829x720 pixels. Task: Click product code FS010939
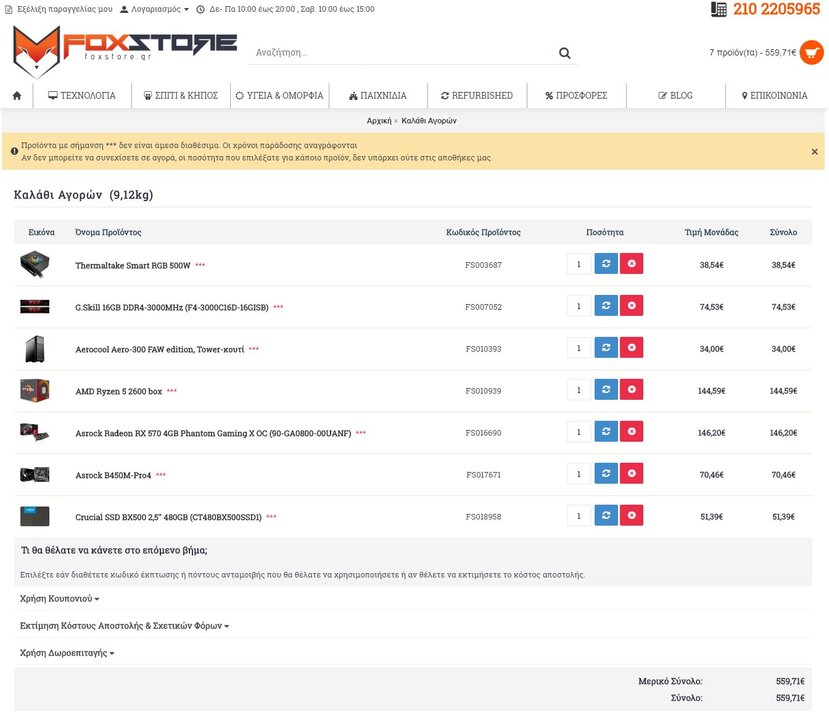pos(483,391)
